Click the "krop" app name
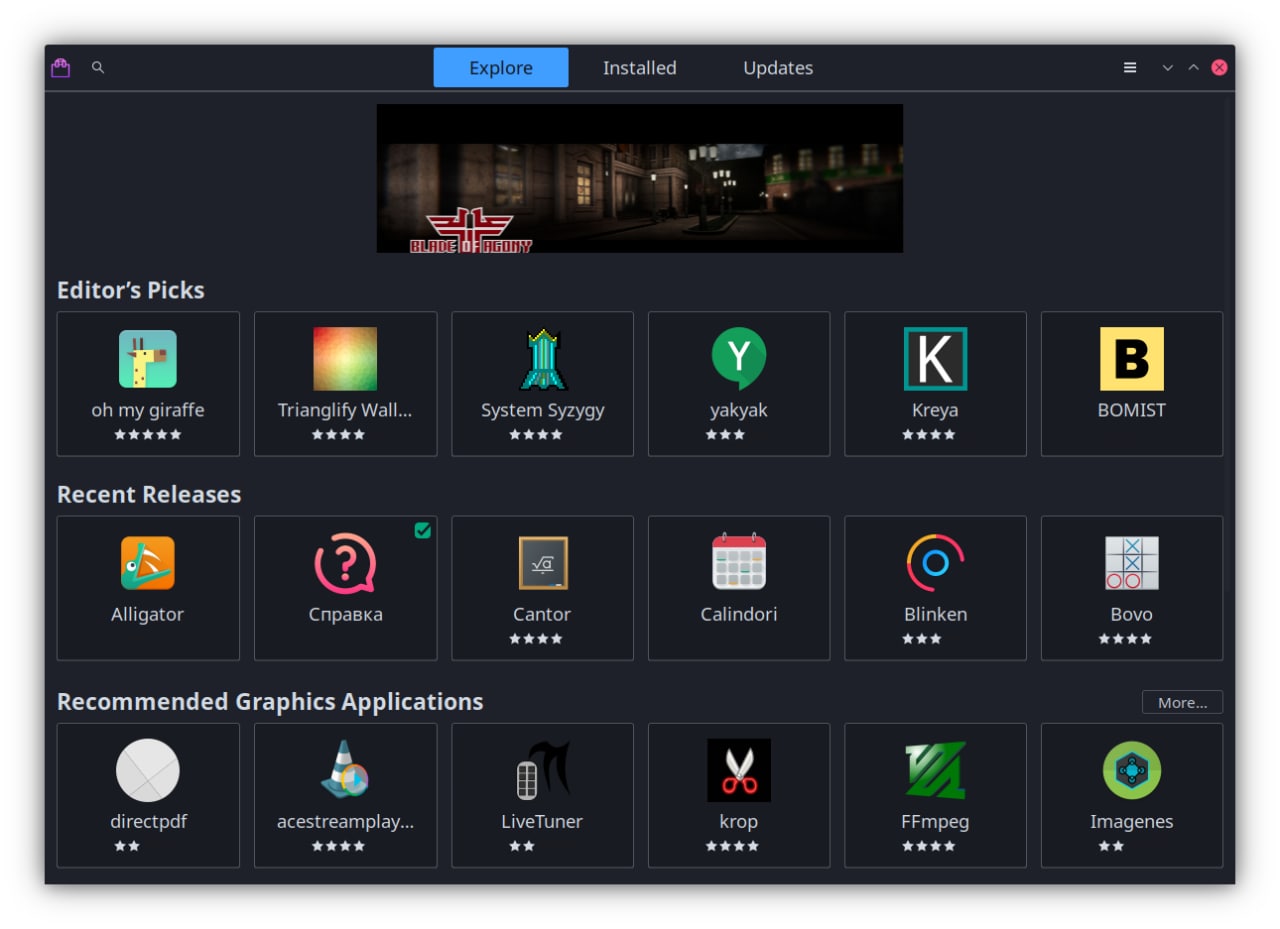Screen dimensions: 1280x929 739,822
